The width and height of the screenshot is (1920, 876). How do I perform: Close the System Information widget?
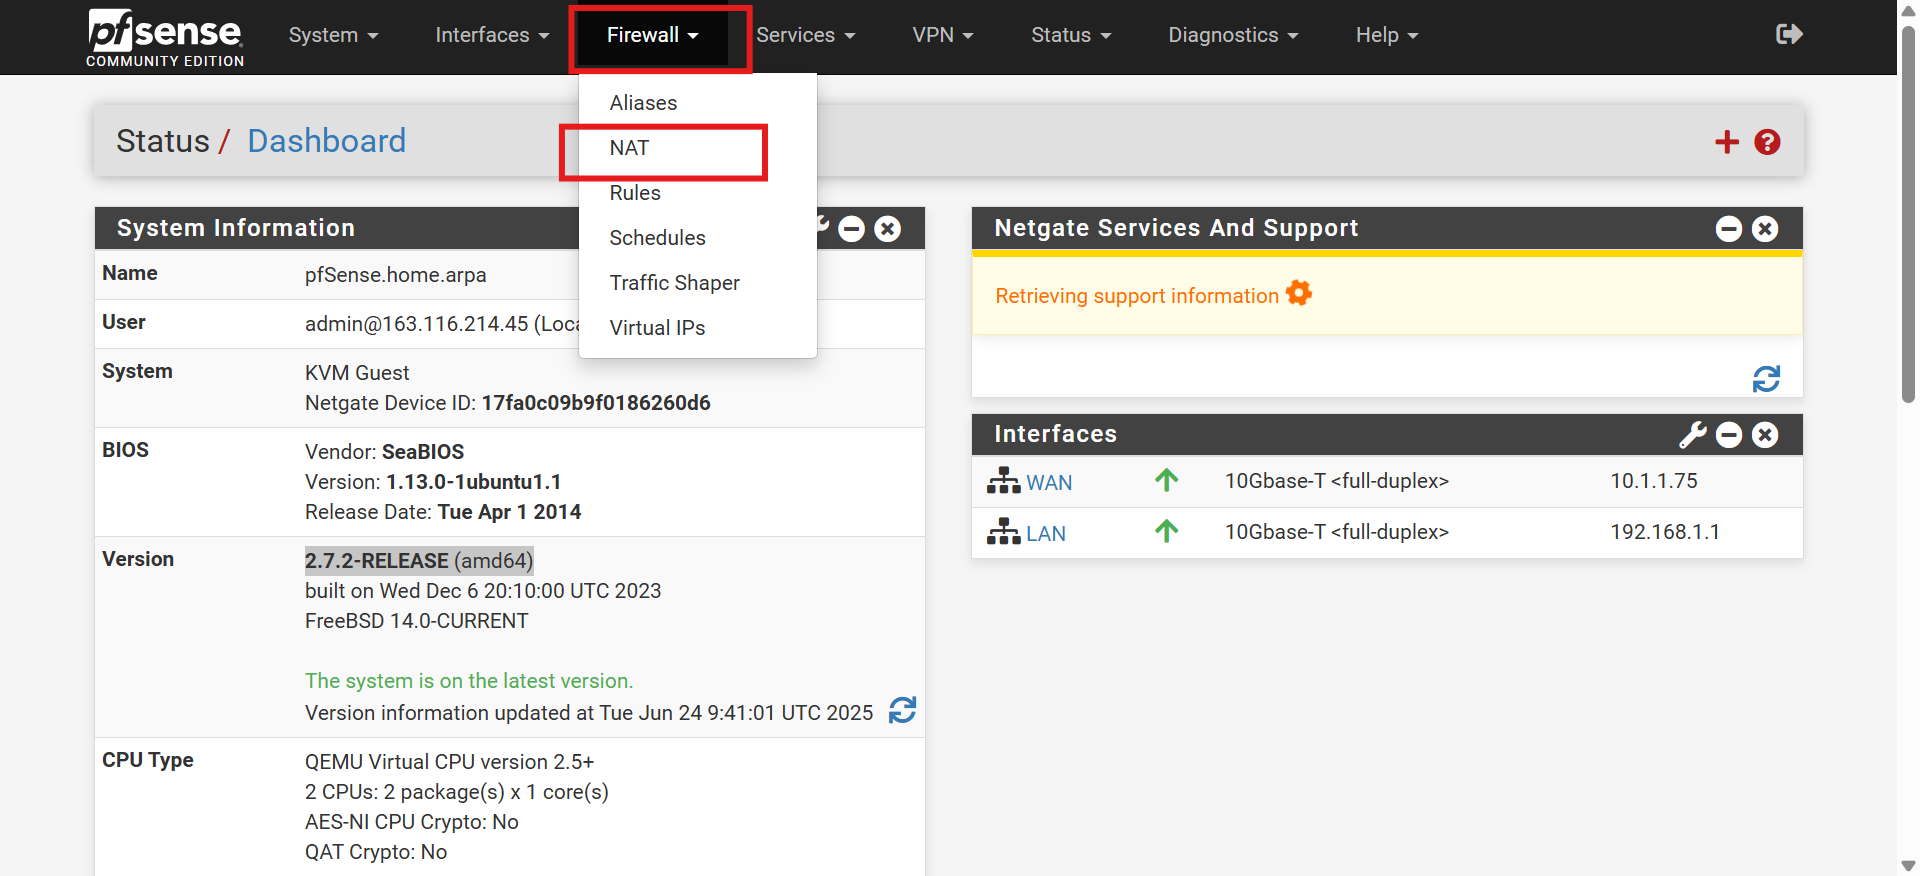887,229
